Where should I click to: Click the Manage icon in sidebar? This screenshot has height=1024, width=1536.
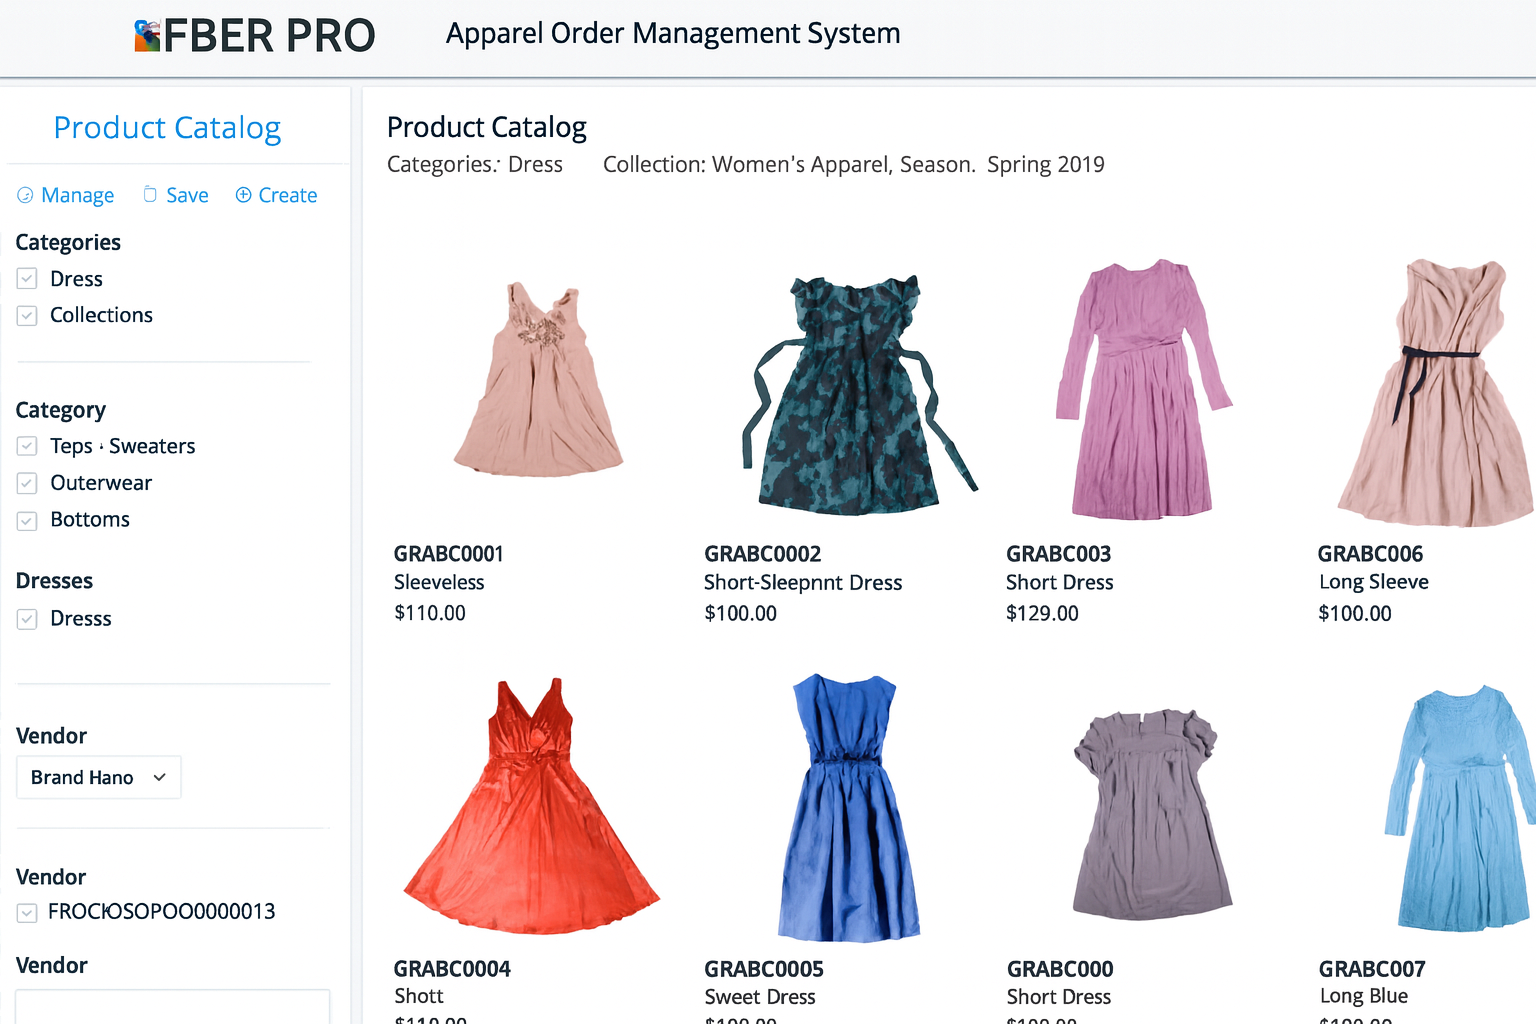pyautogui.click(x=25, y=195)
